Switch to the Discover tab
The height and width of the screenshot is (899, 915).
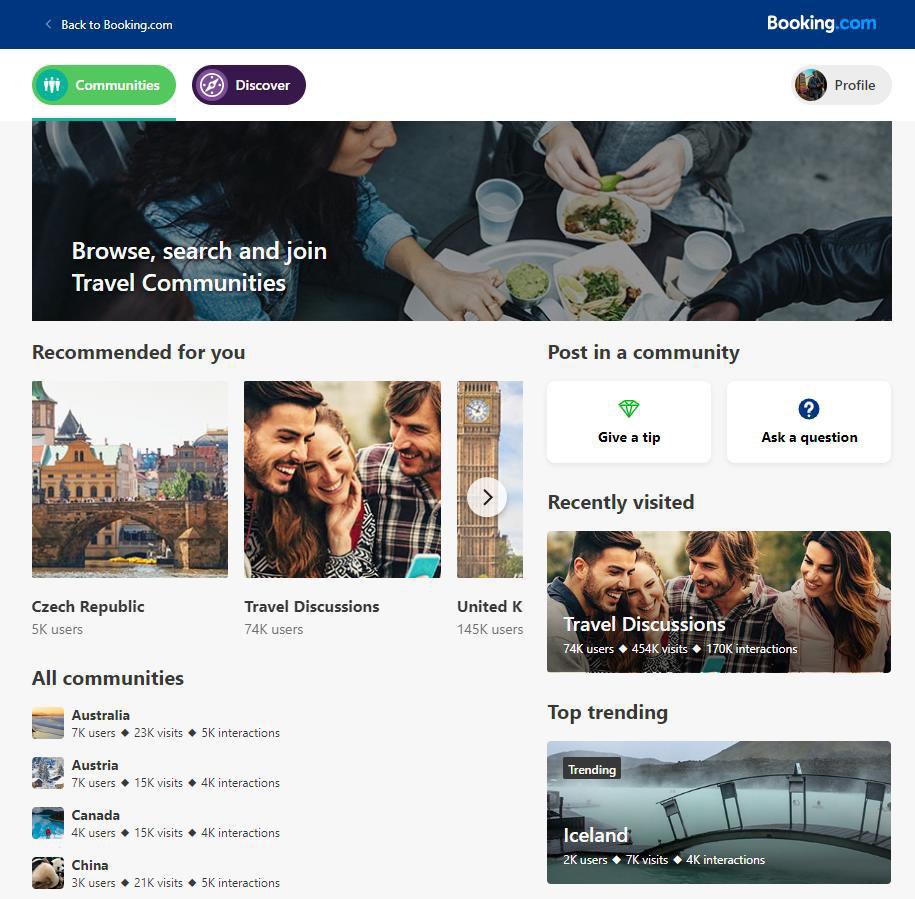(249, 85)
